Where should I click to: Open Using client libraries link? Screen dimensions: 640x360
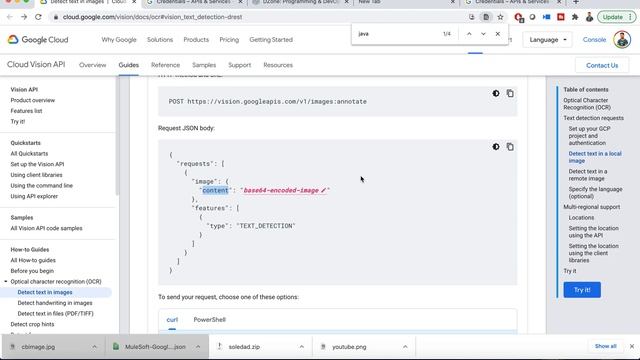coord(36,175)
